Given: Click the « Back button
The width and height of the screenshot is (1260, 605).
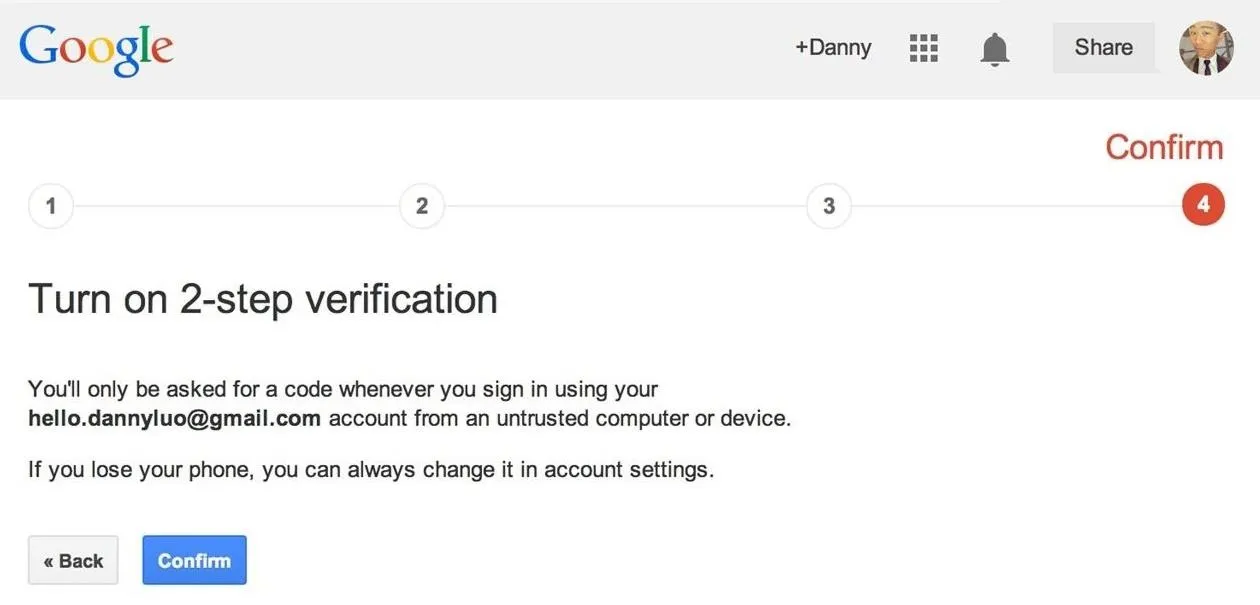Looking at the screenshot, I should [73, 560].
